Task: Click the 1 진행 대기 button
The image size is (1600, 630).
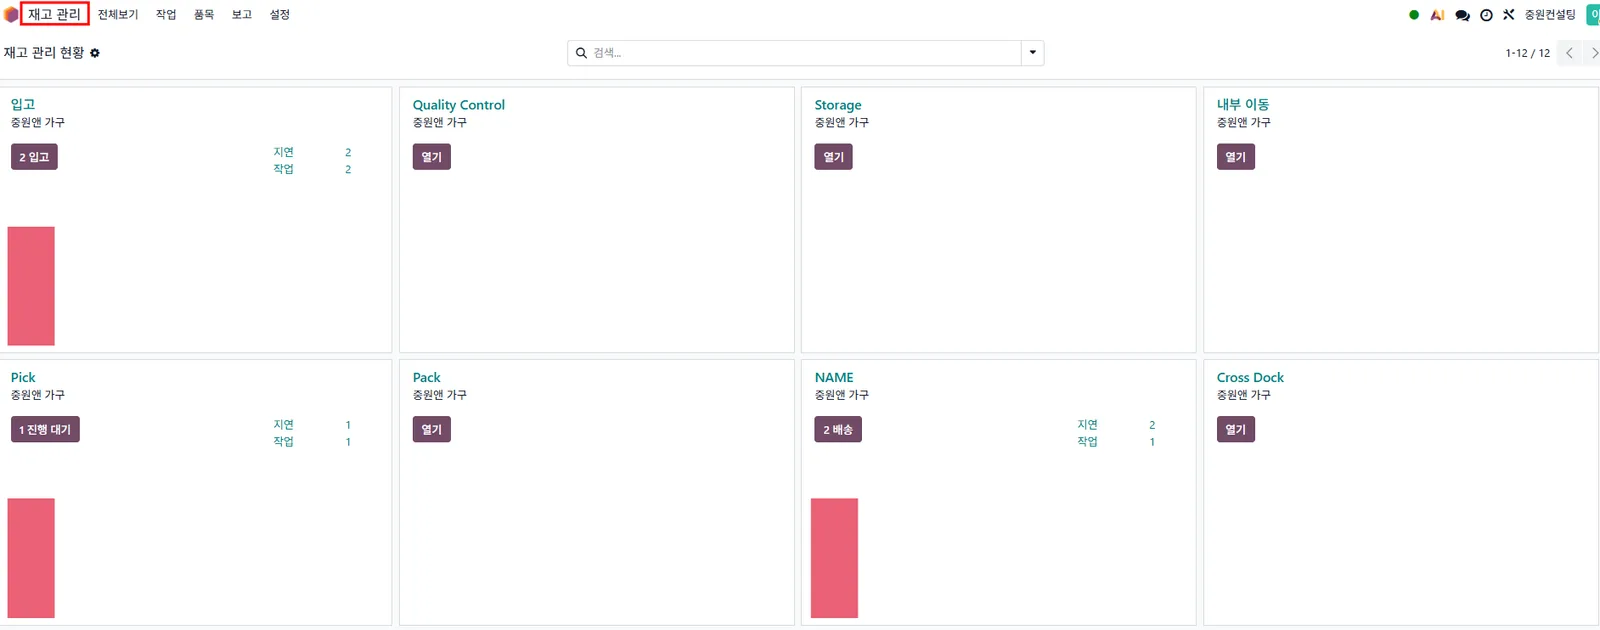Action: click(x=45, y=430)
